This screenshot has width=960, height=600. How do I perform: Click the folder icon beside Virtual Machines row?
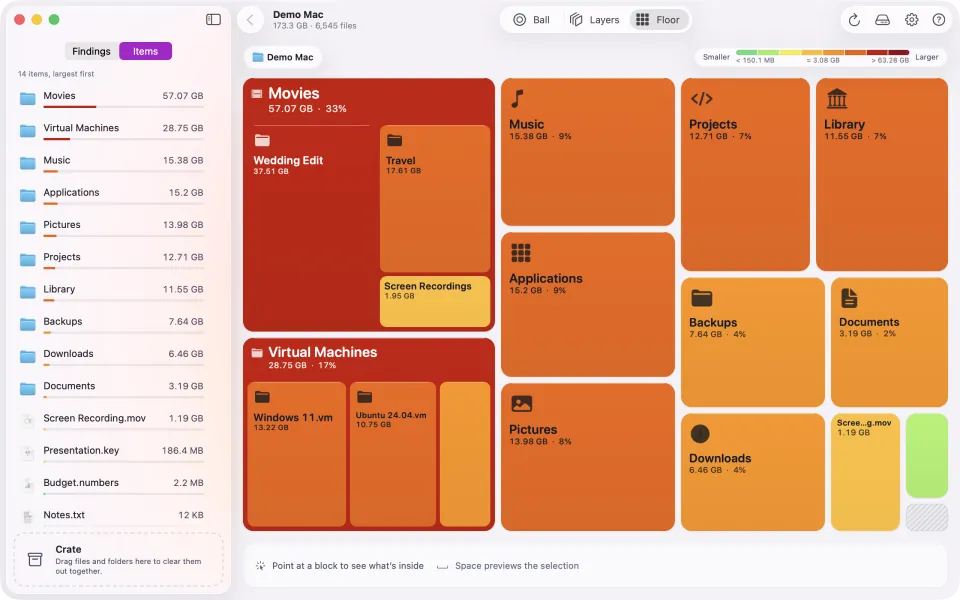coord(28,131)
